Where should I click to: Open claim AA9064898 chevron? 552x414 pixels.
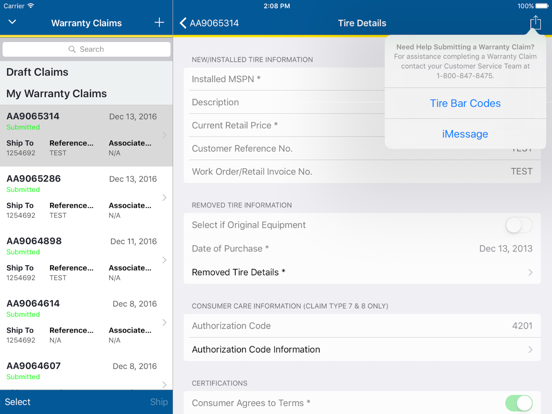click(164, 260)
